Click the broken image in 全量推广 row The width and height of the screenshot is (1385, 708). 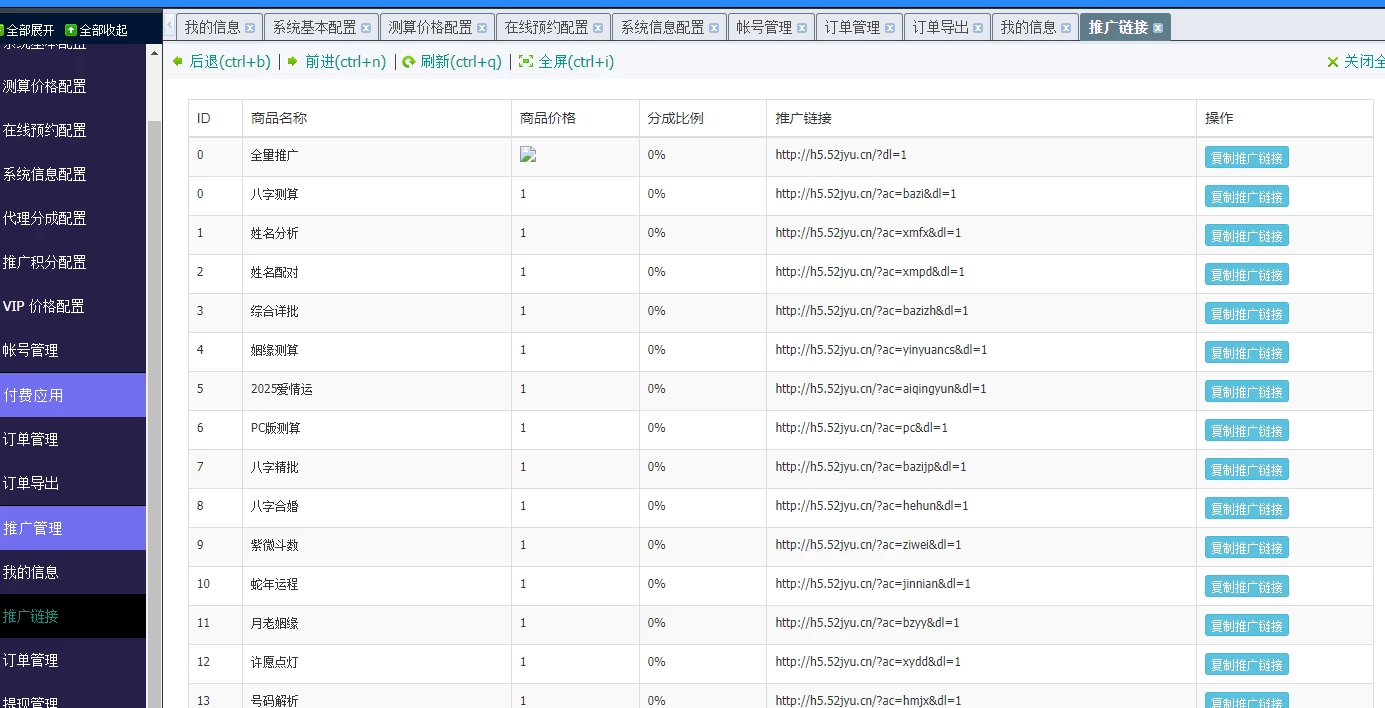528,155
